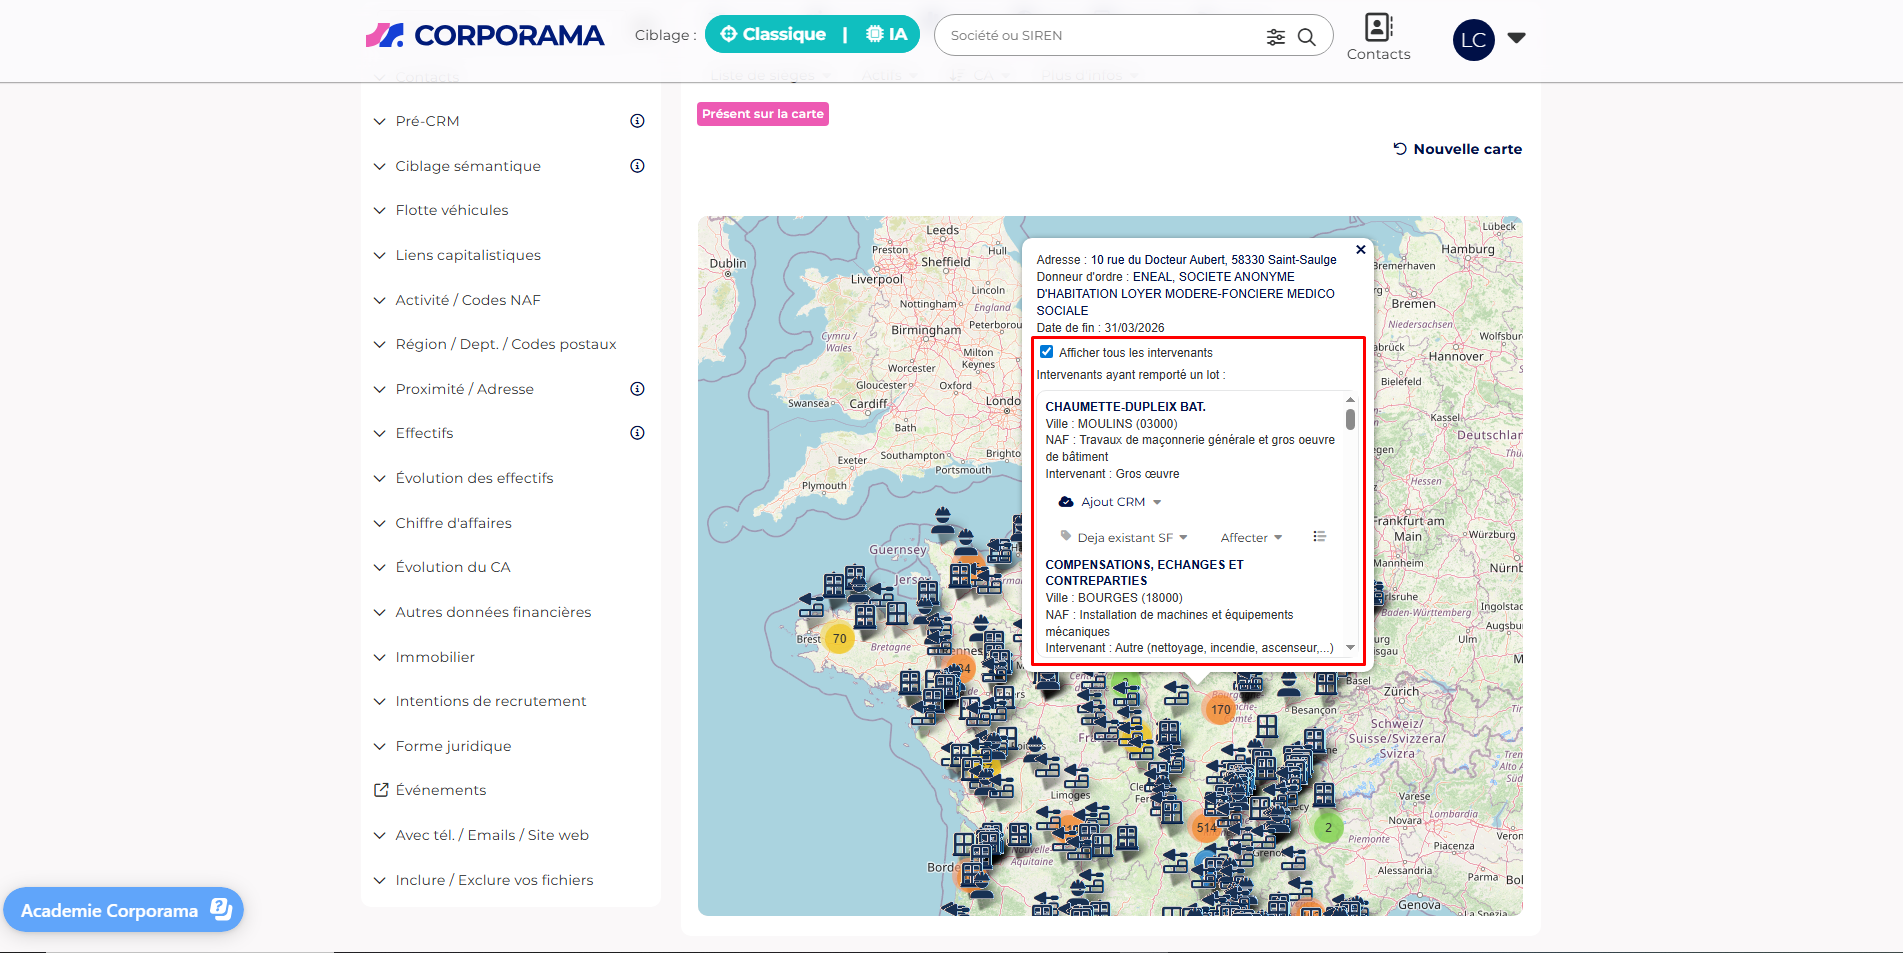Viewport: 1903px width, 953px height.
Task: Open advanced search filters icon
Action: (1275, 37)
